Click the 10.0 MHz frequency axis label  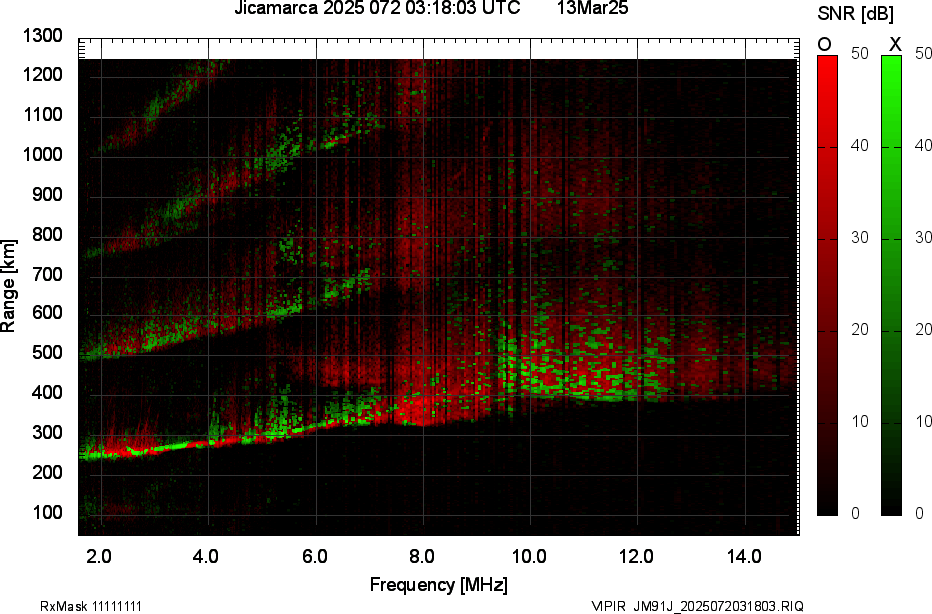tap(529, 557)
